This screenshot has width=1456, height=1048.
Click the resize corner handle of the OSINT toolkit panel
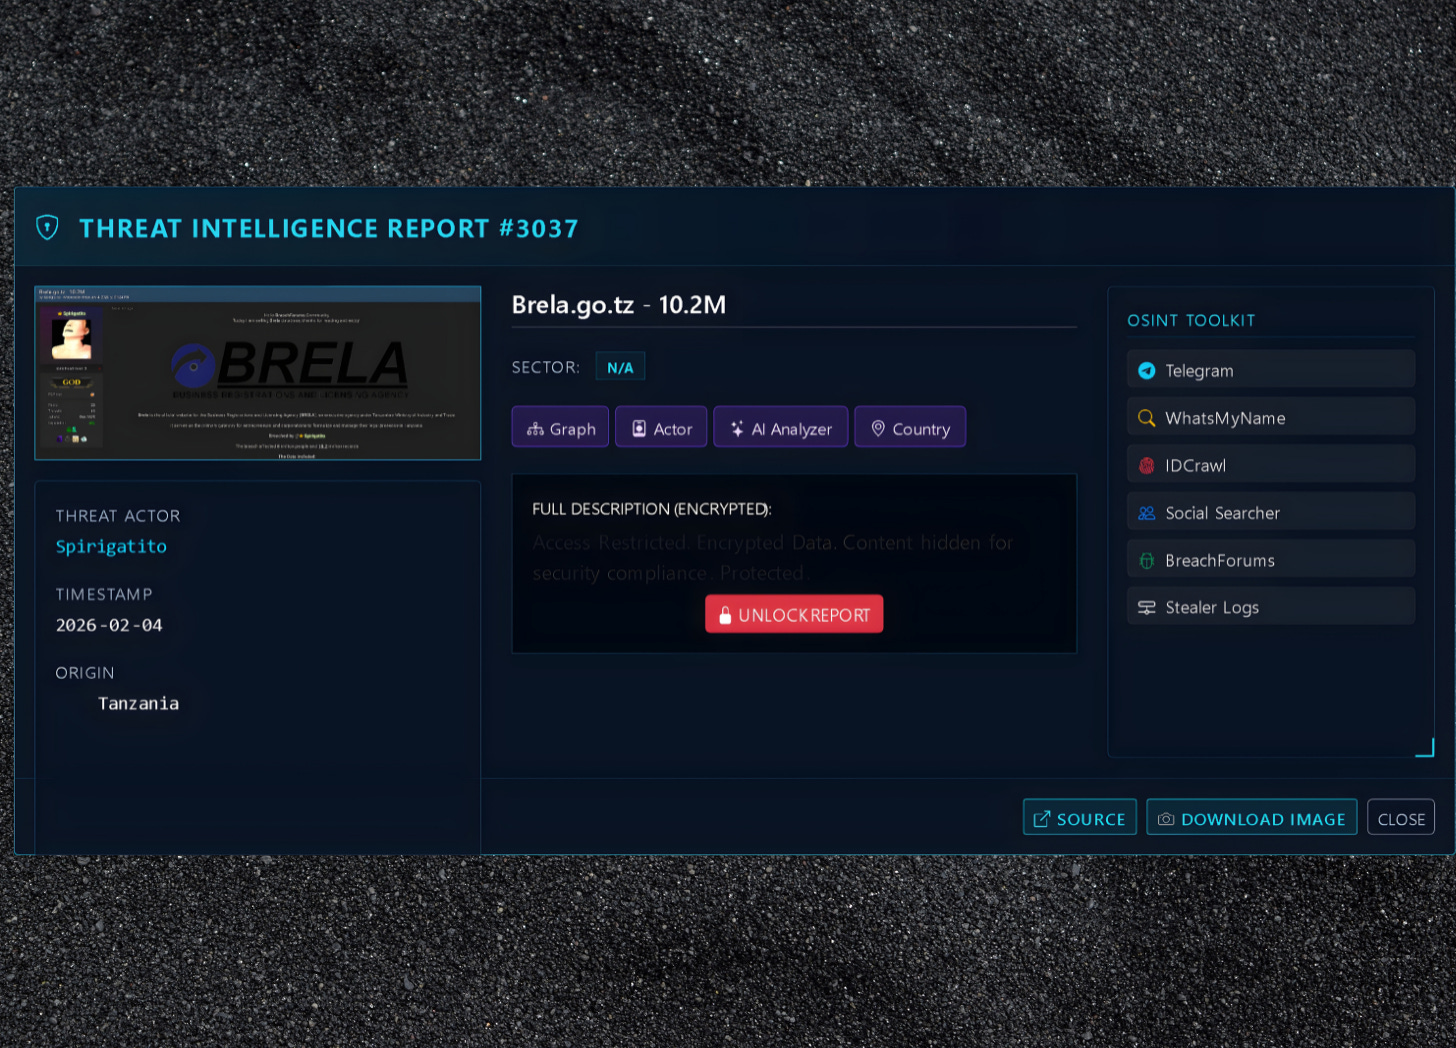(x=1425, y=748)
